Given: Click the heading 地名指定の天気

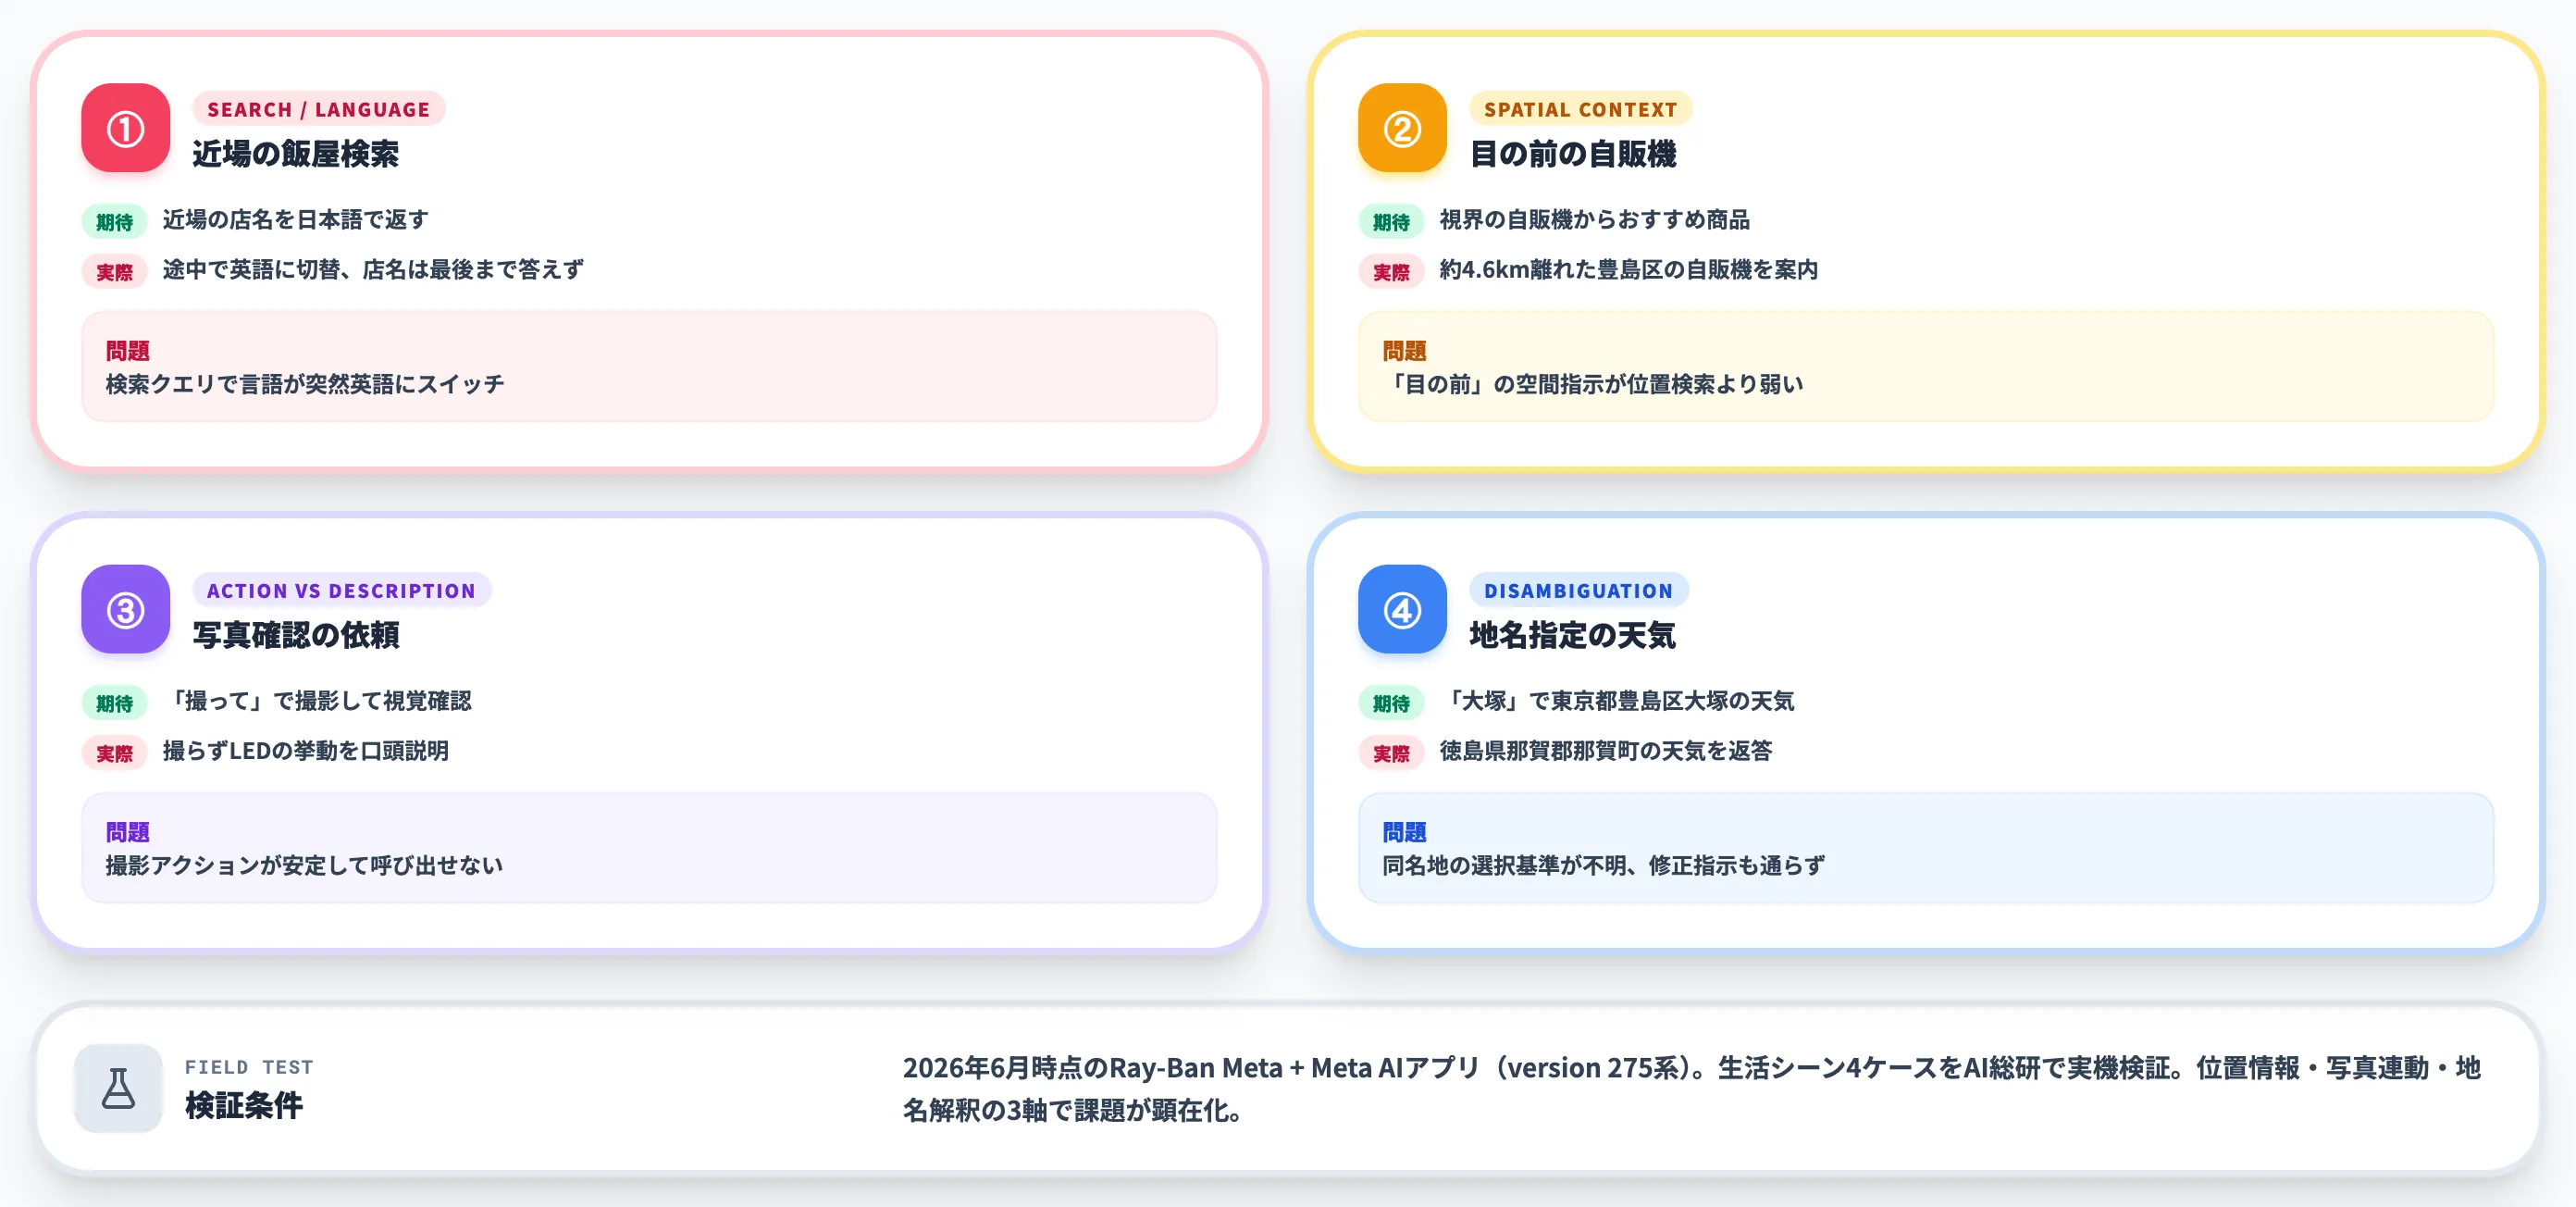Looking at the screenshot, I should coord(1572,635).
